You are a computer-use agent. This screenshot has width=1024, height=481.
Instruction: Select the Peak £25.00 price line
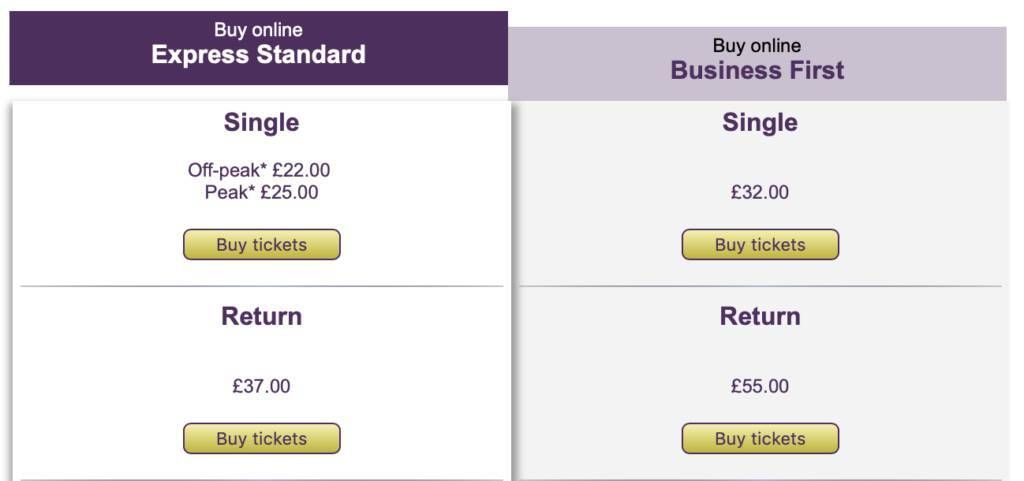point(261,193)
